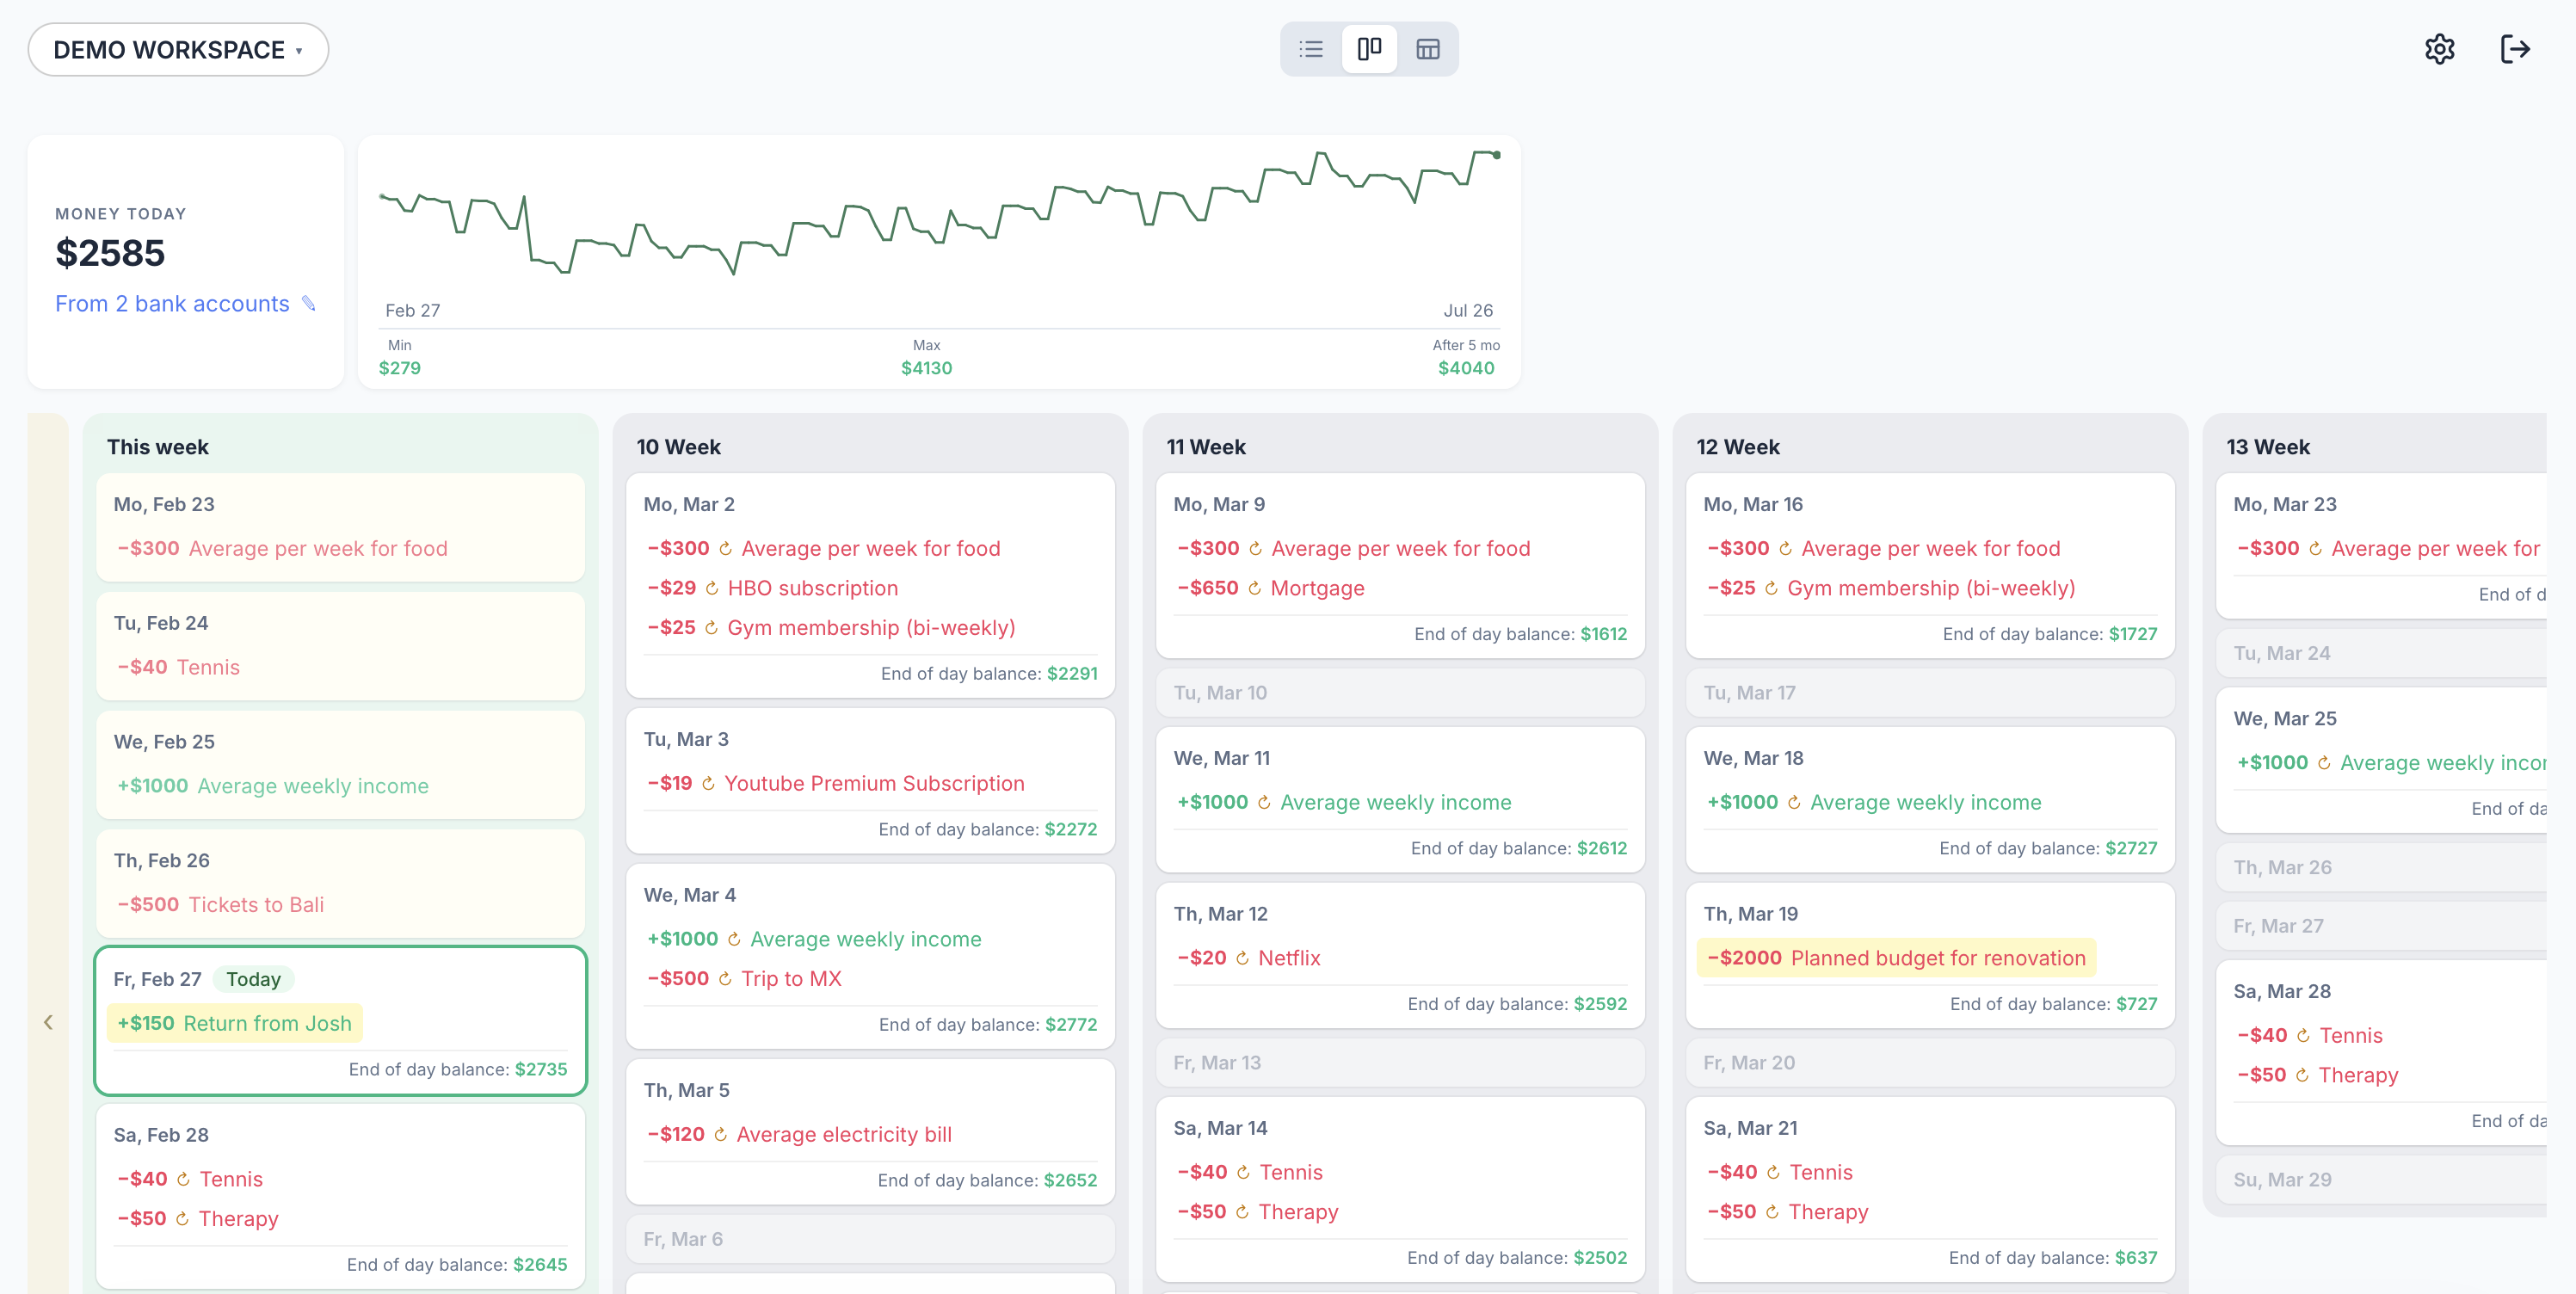Open the Return from Josh transaction
The image size is (2576, 1294).
tap(235, 1023)
